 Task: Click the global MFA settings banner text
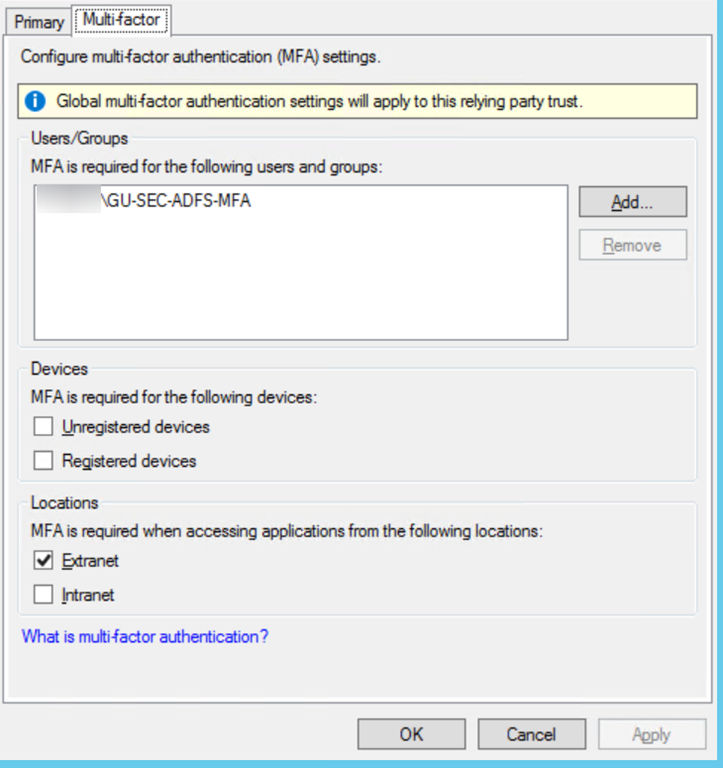(319, 101)
